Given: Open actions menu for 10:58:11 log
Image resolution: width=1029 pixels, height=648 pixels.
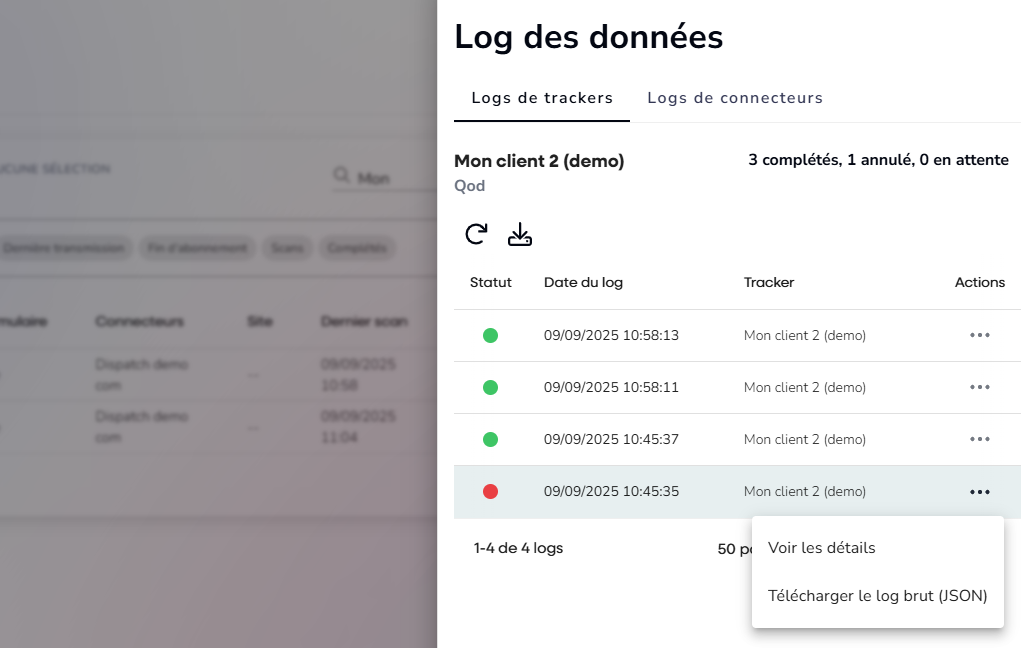Looking at the screenshot, I should coord(979,387).
